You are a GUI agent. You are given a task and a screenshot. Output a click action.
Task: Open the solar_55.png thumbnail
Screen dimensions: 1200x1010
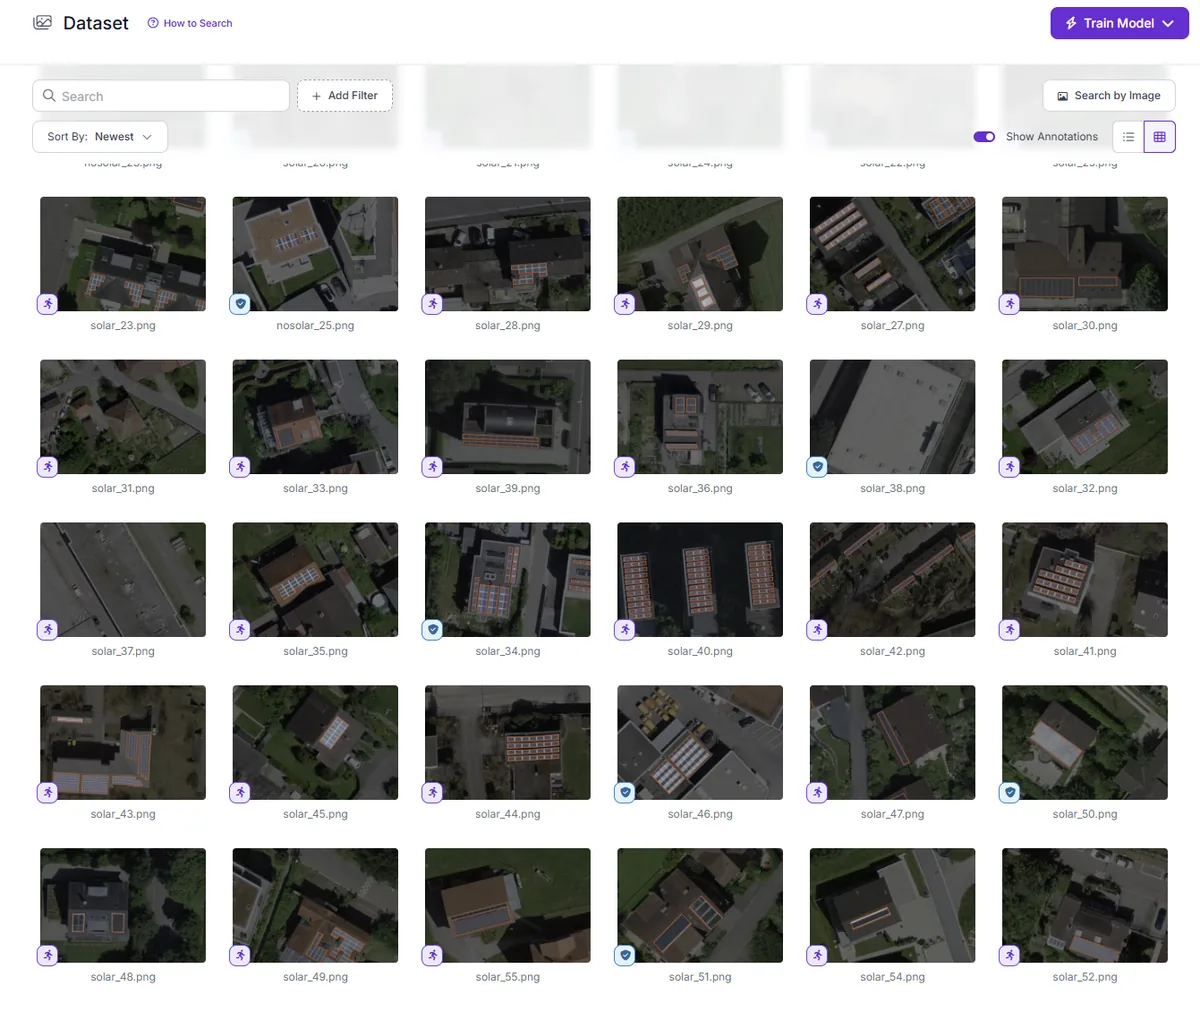tap(508, 905)
